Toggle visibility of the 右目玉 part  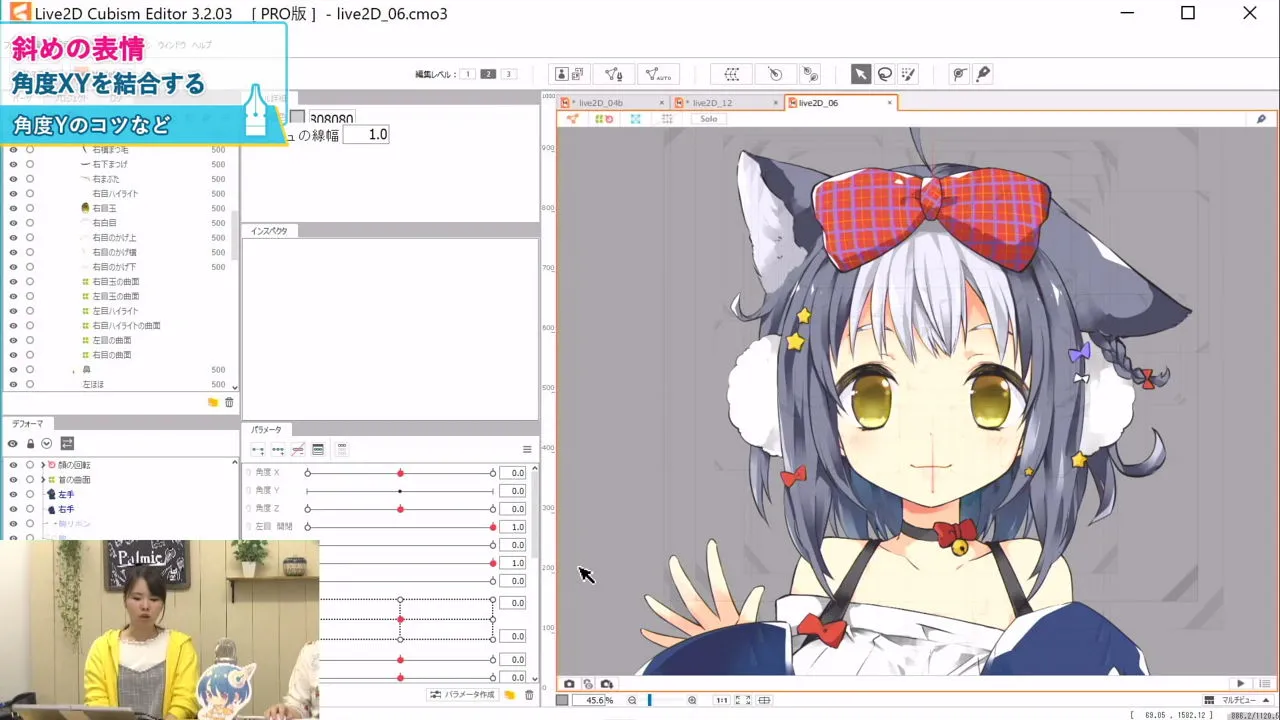click(x=13, y=207)
